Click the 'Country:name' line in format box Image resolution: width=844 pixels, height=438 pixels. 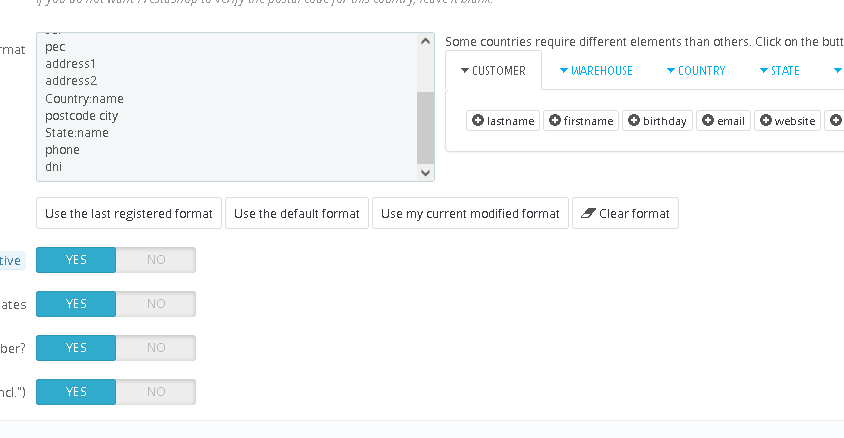pos(85,98)
